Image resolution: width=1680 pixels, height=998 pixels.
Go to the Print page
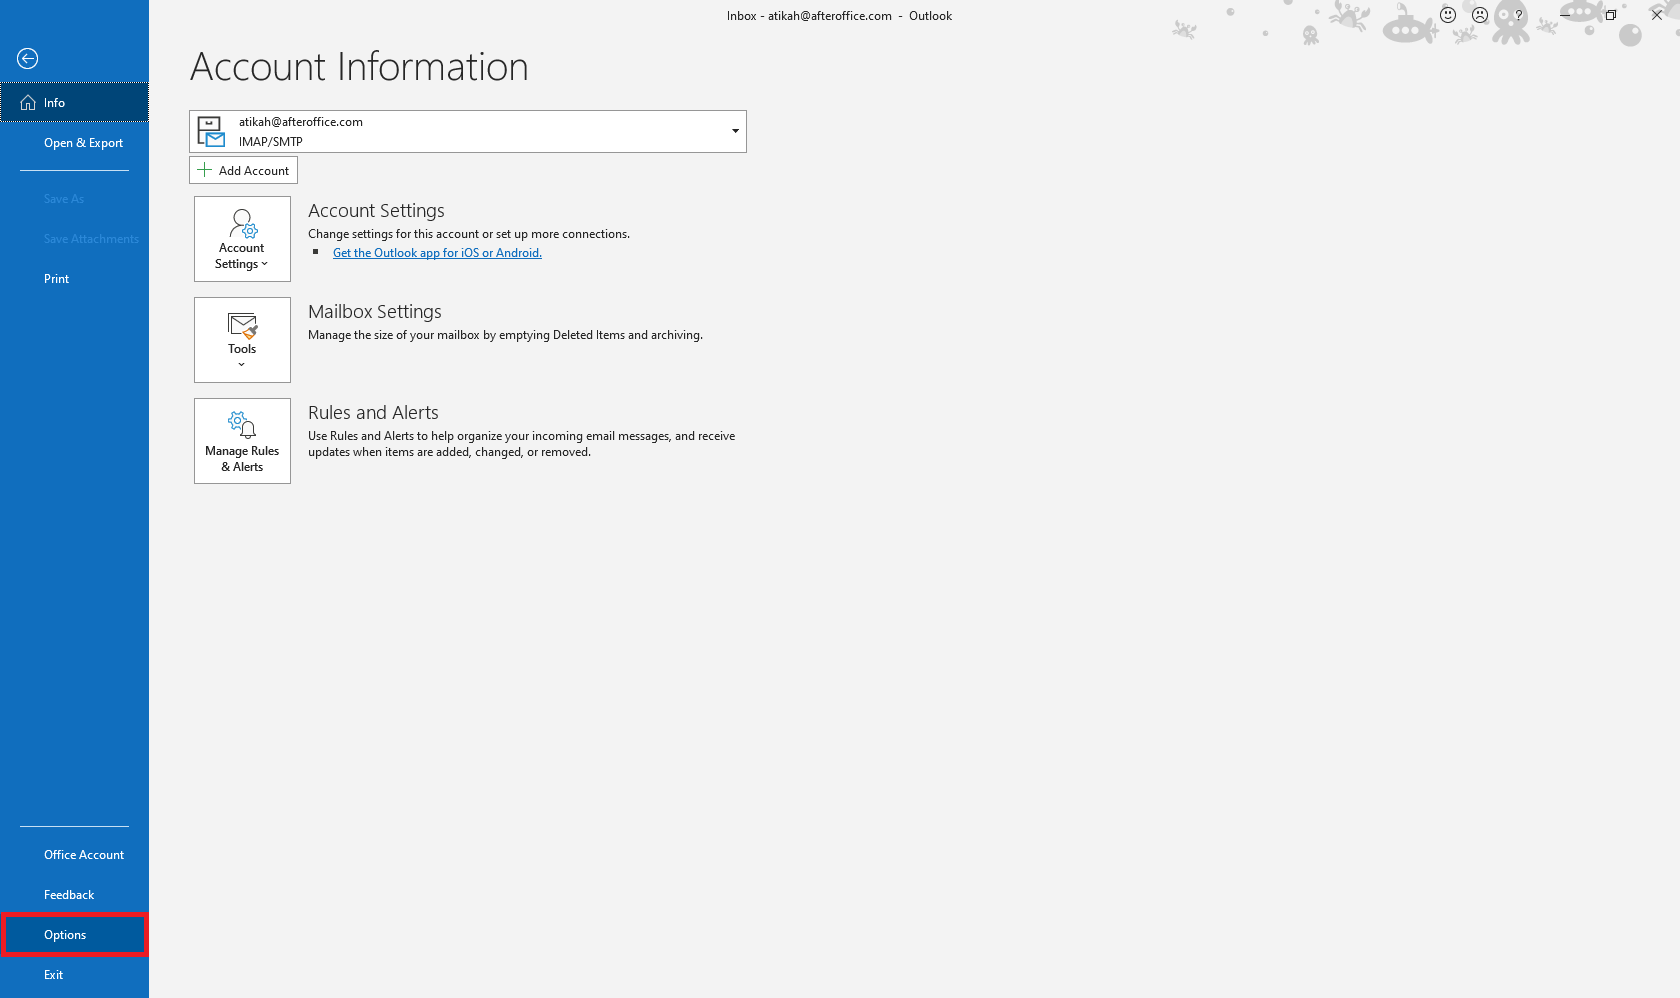click(x=56, y=279)
